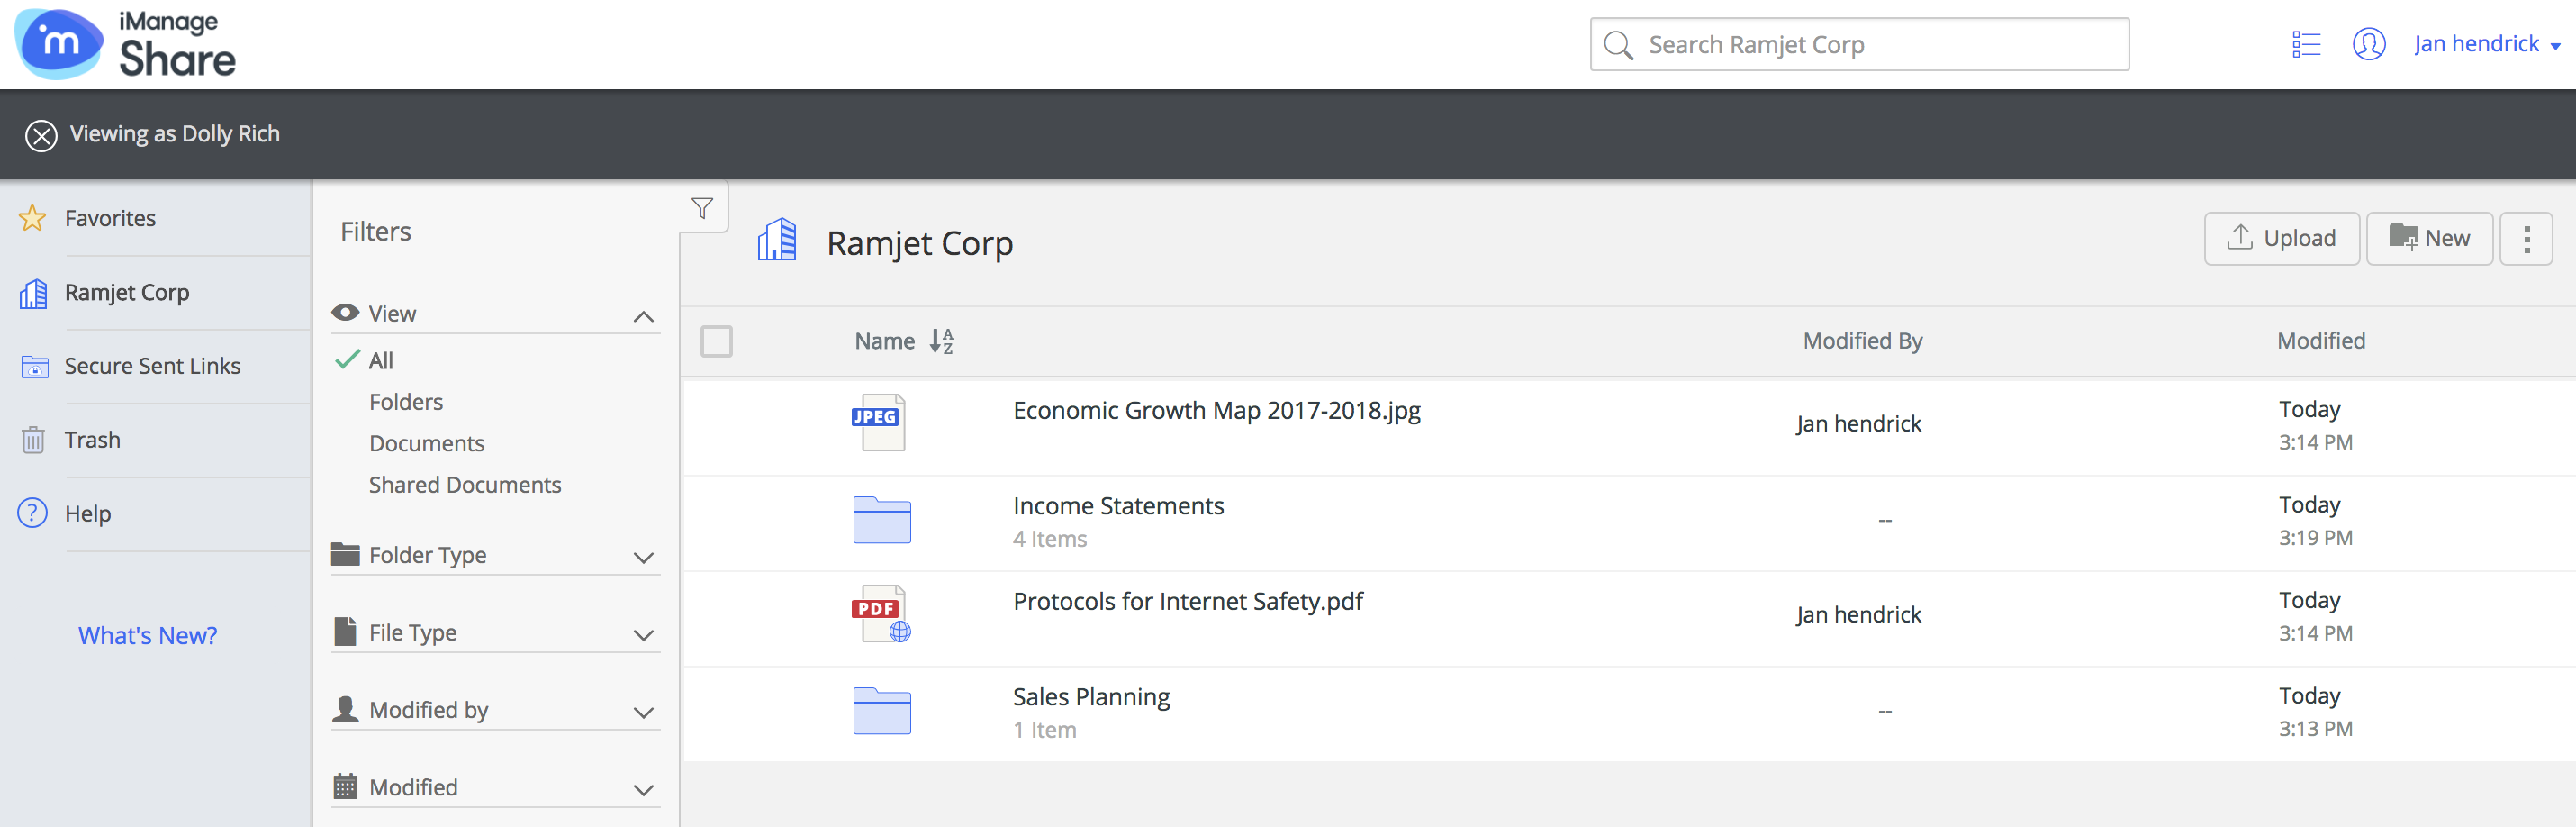Close the Viewing as Dolly Rich banner

coord(41,135)
